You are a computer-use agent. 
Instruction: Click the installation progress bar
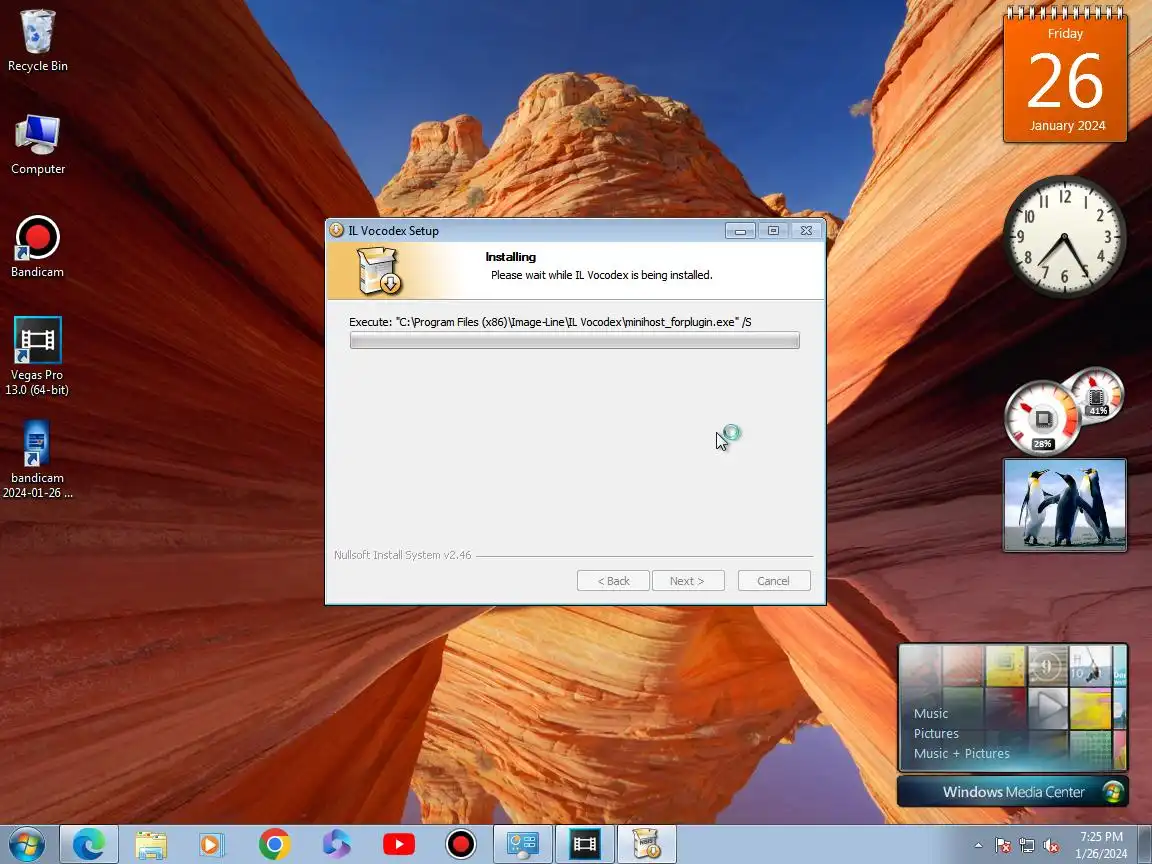coord(575,340)
